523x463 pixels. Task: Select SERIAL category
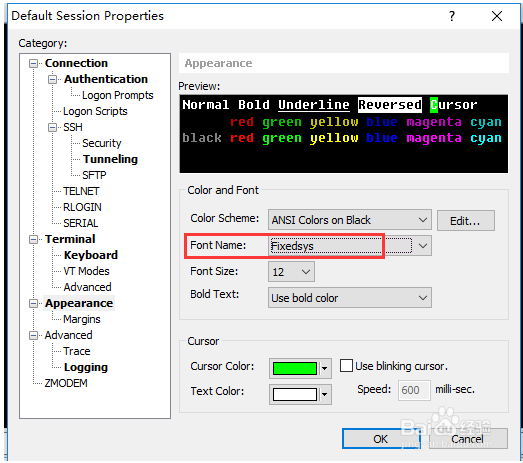click(80, 223)
